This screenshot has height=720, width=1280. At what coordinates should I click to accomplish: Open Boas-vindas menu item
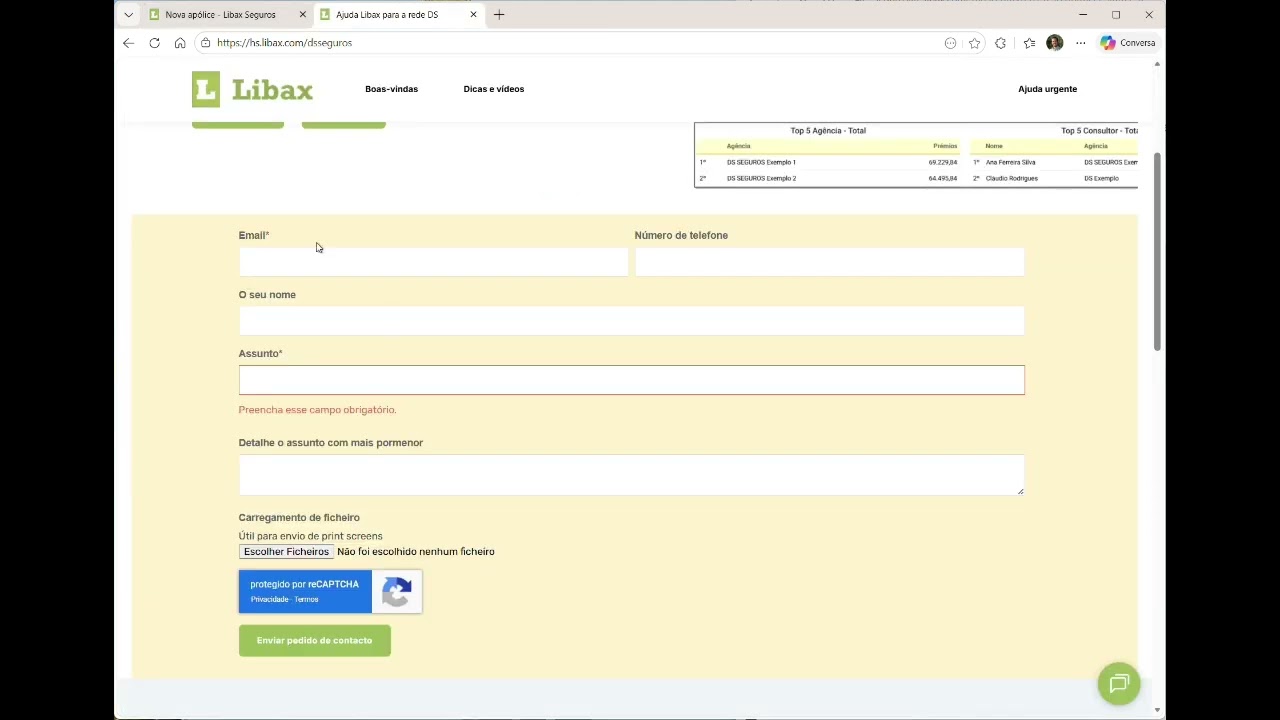pyautogui.click(x=391, y=89)
